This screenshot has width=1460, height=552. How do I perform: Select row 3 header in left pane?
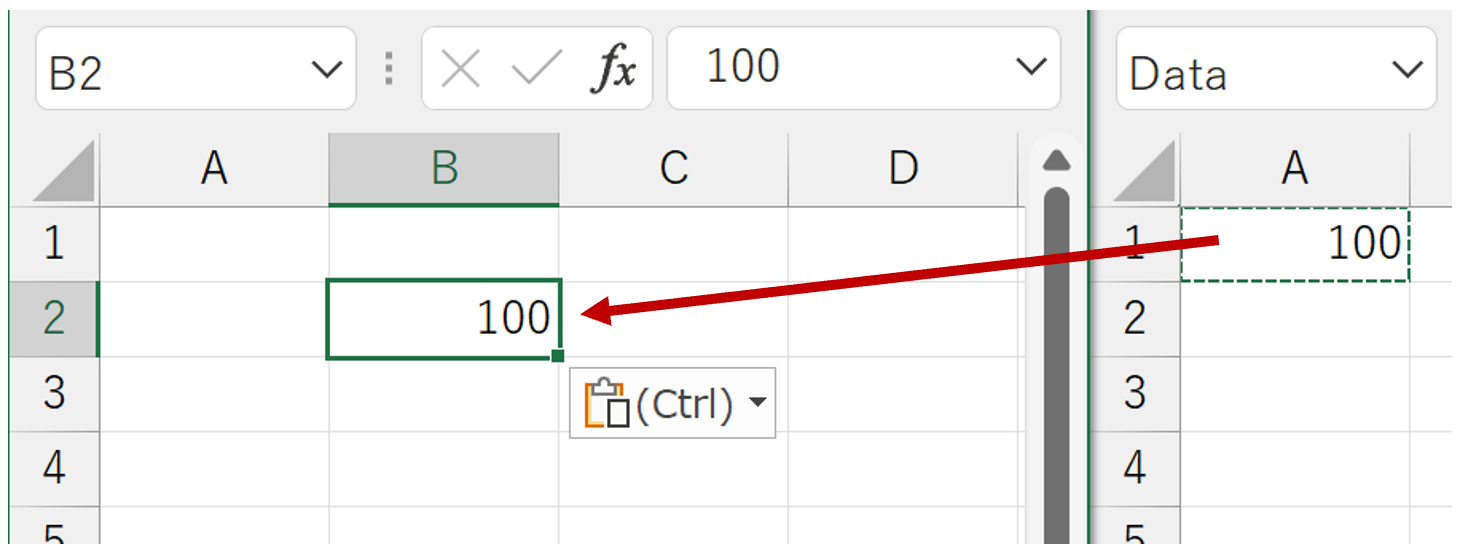click(x=54, y=393)
